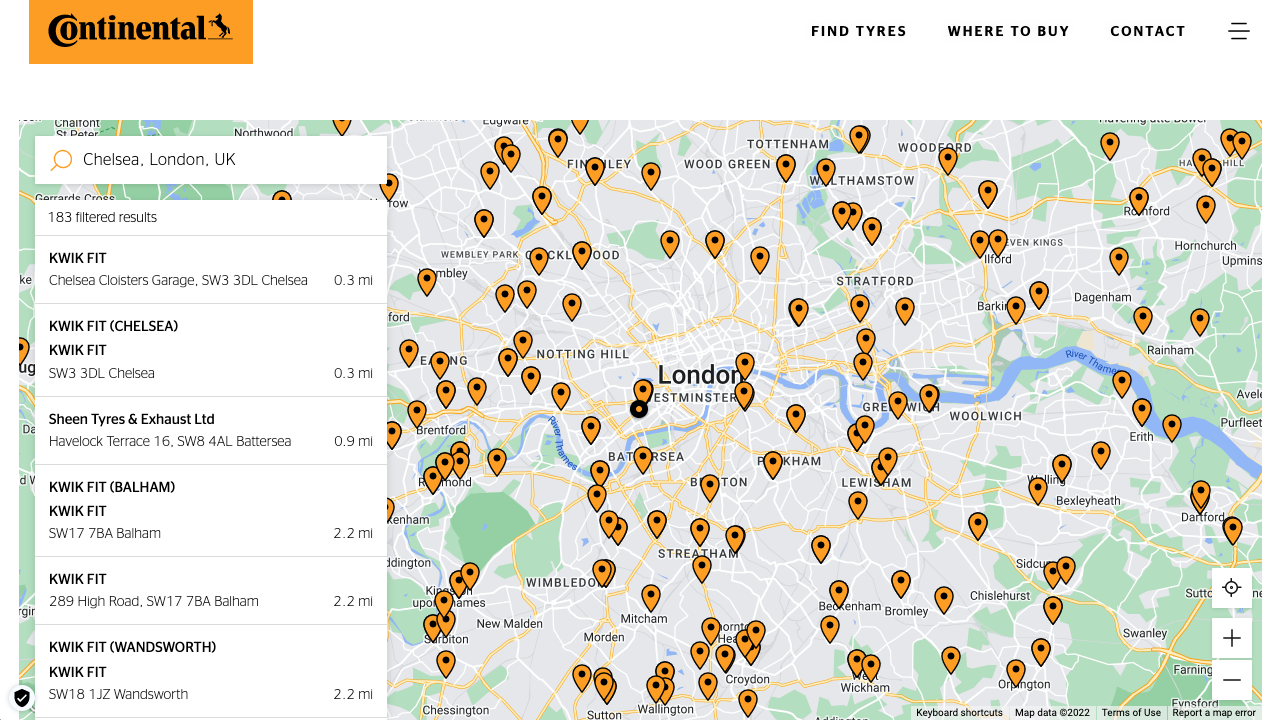Open Sheen Tyres & Exhaust Ltd result
The height and width of the screenshot is (720, 1280).
[x=211, y=431]
